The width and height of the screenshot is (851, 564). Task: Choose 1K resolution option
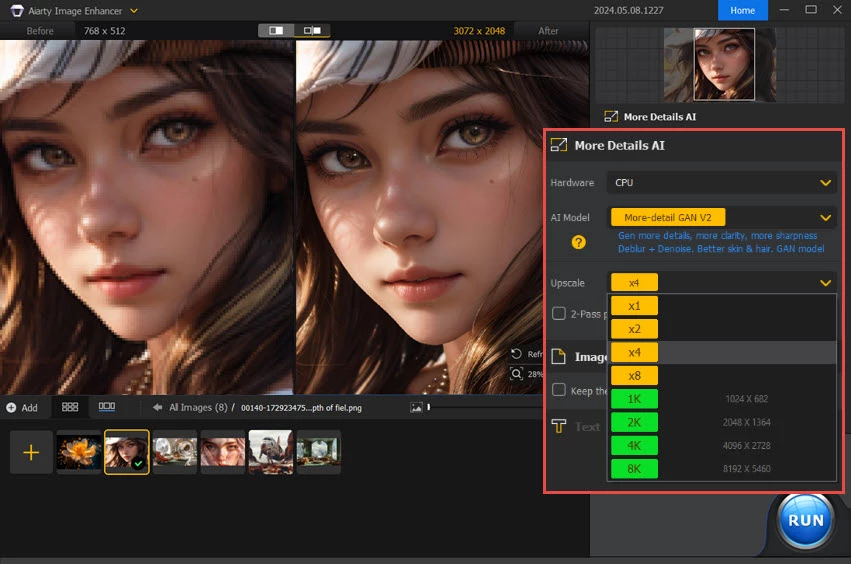pos(634,399)
